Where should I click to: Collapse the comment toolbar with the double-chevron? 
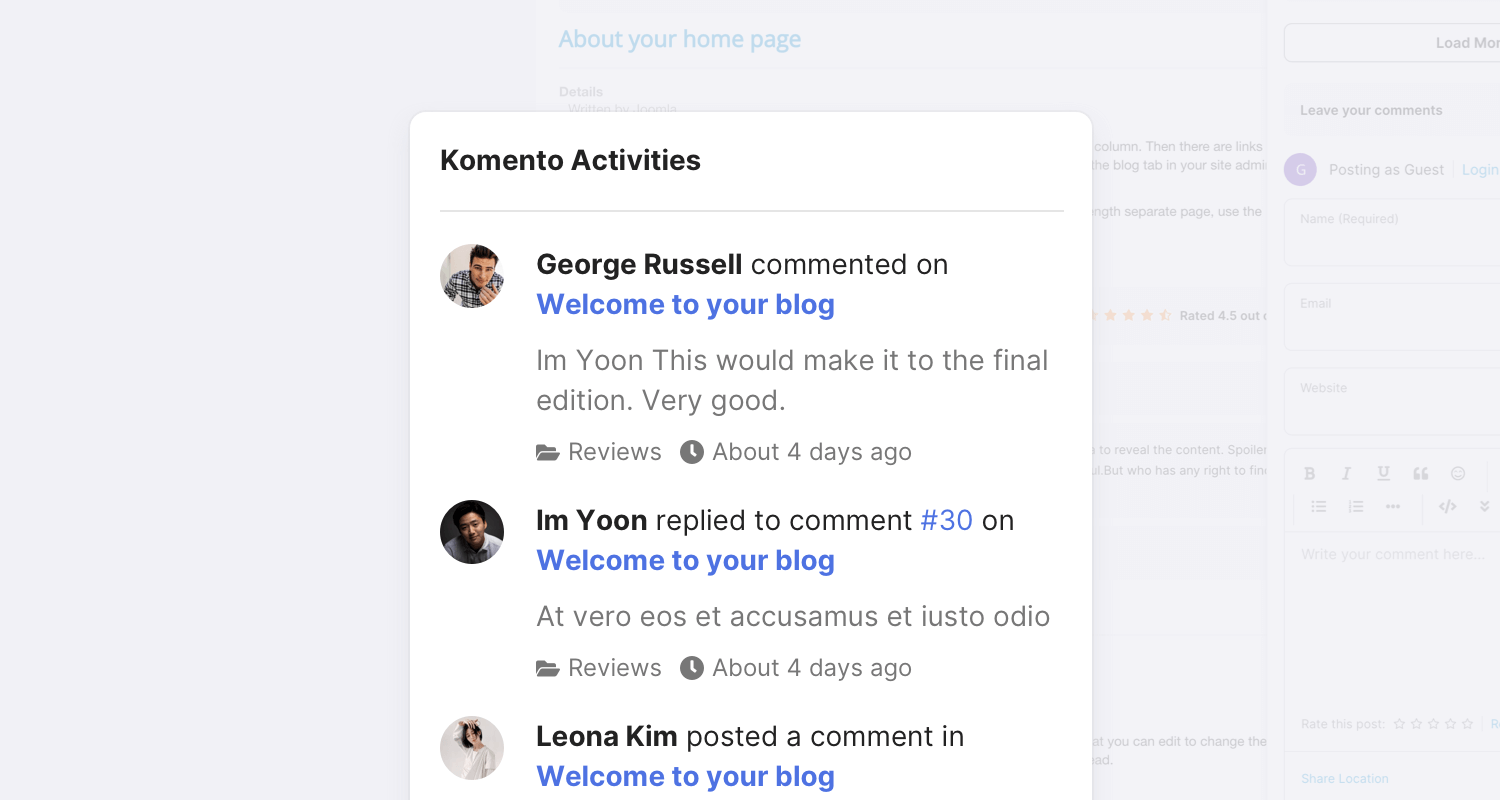click(x=1484, y=506)
